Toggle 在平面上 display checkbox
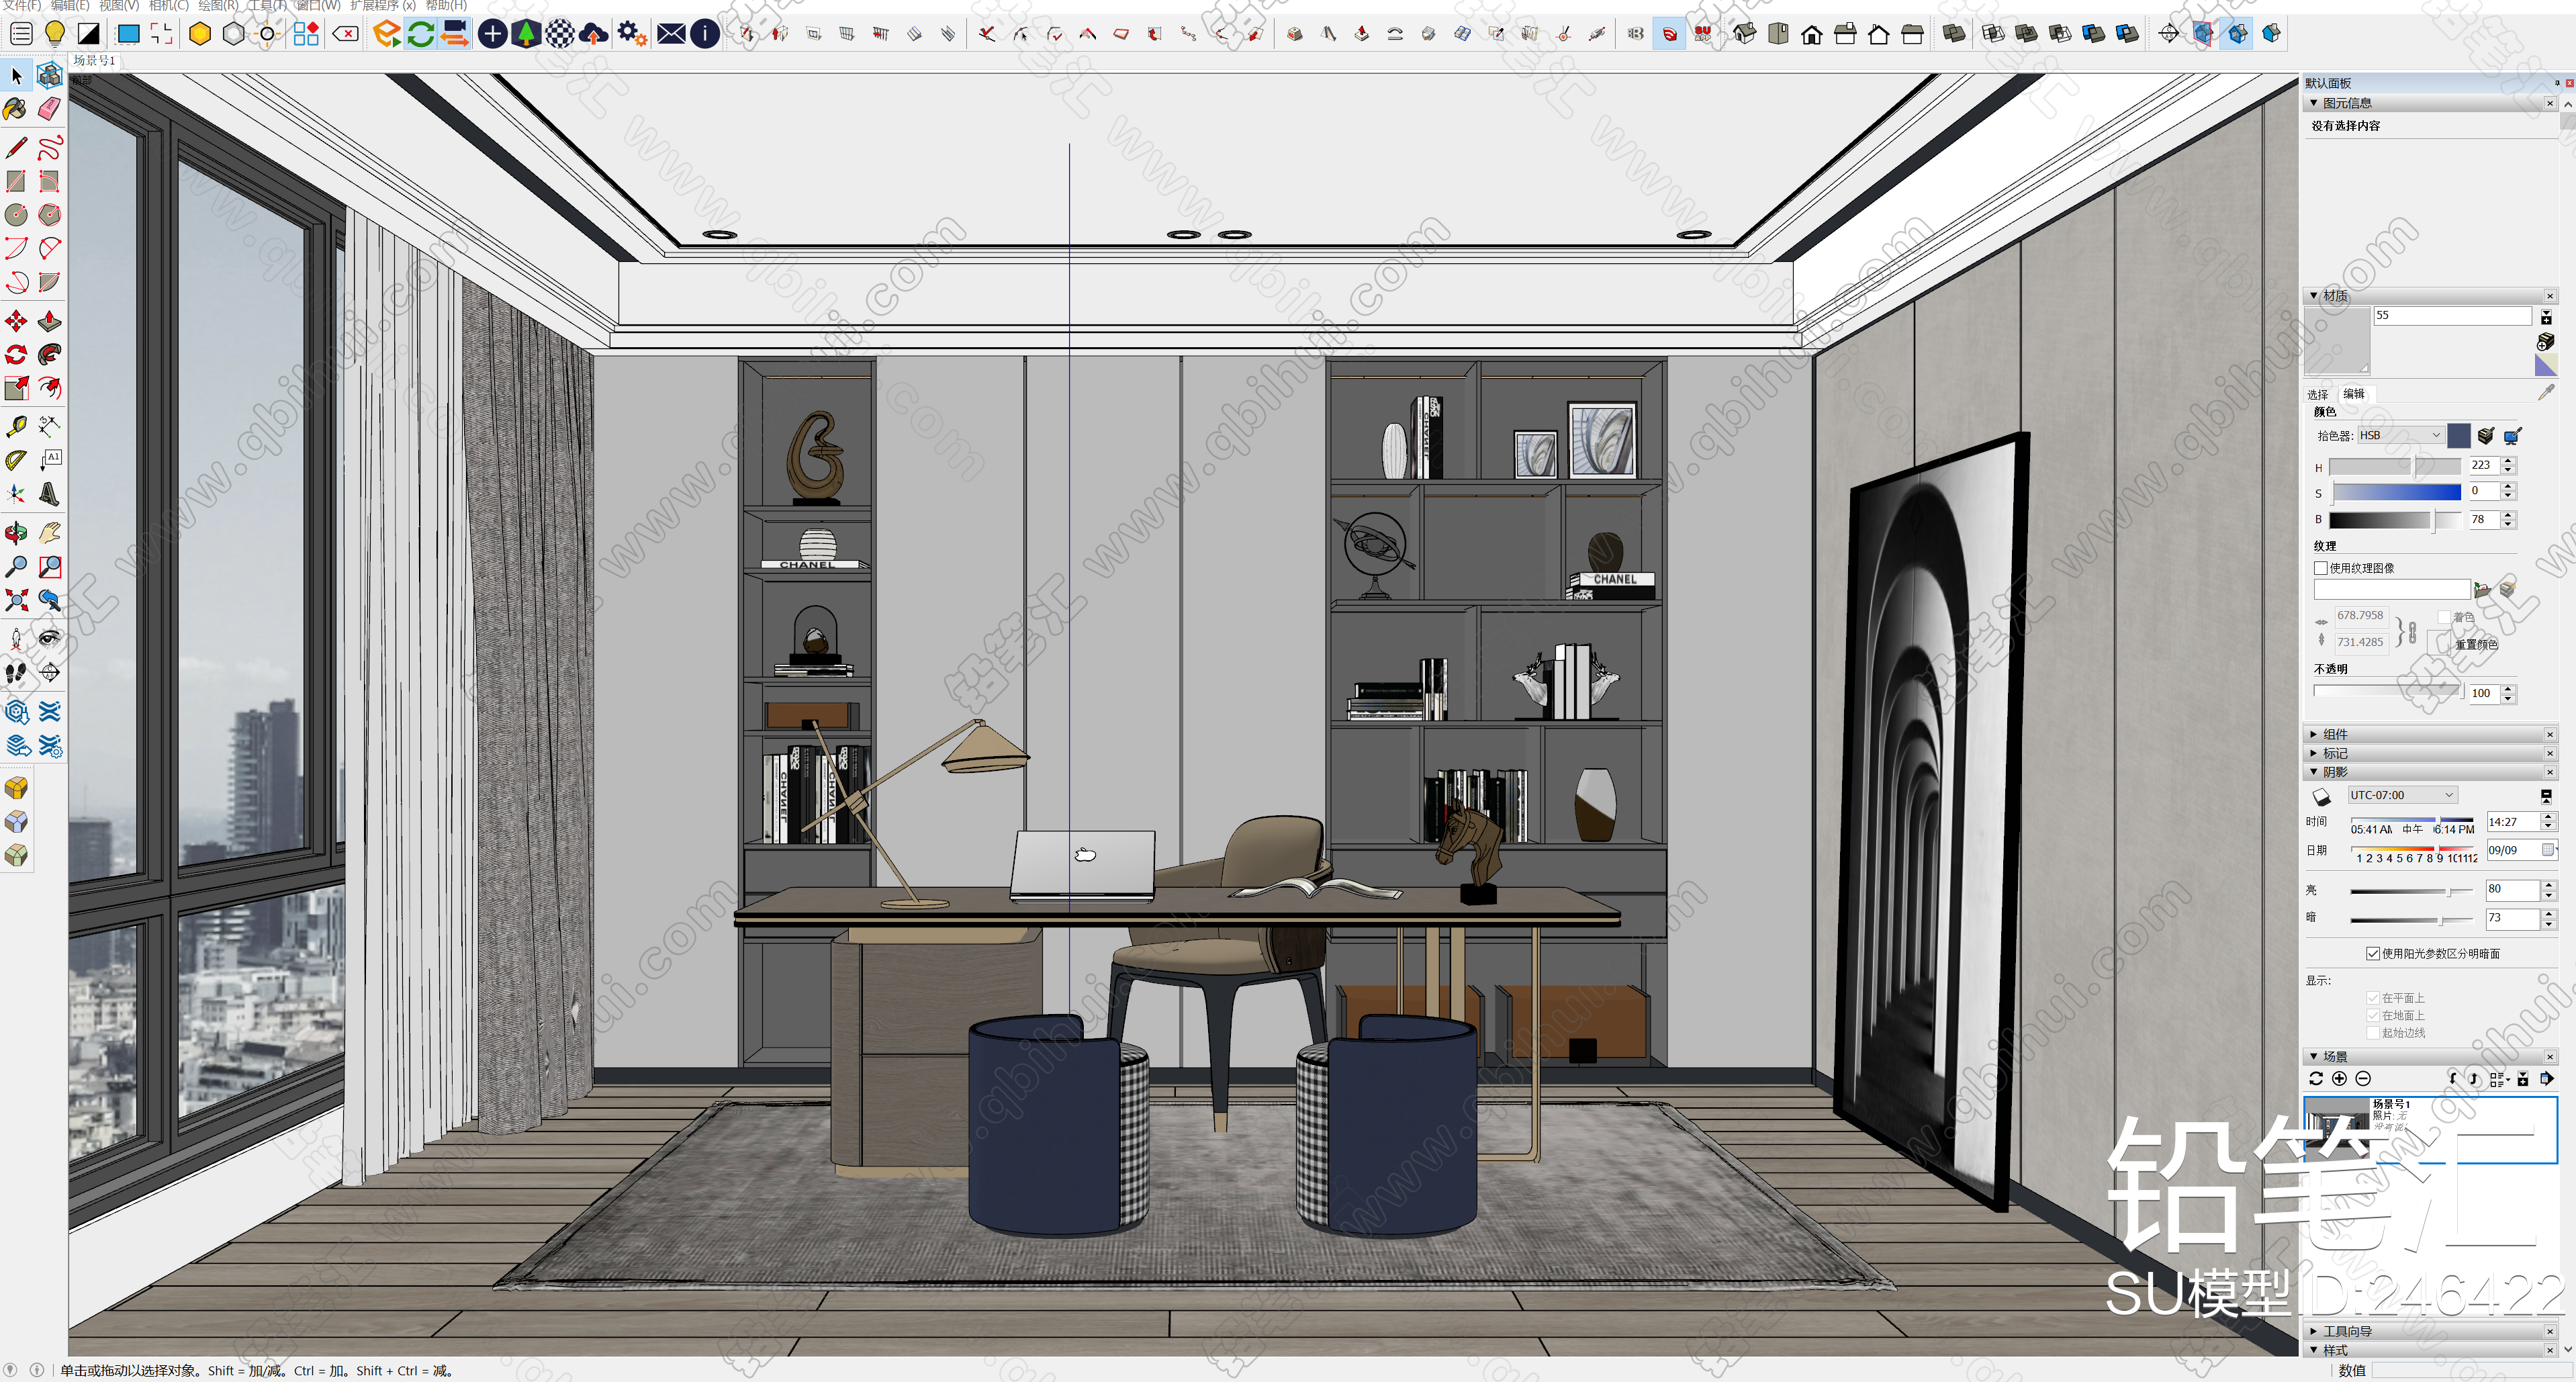This screenshot has width=2576, height=1382. (x=2372, y=998)
